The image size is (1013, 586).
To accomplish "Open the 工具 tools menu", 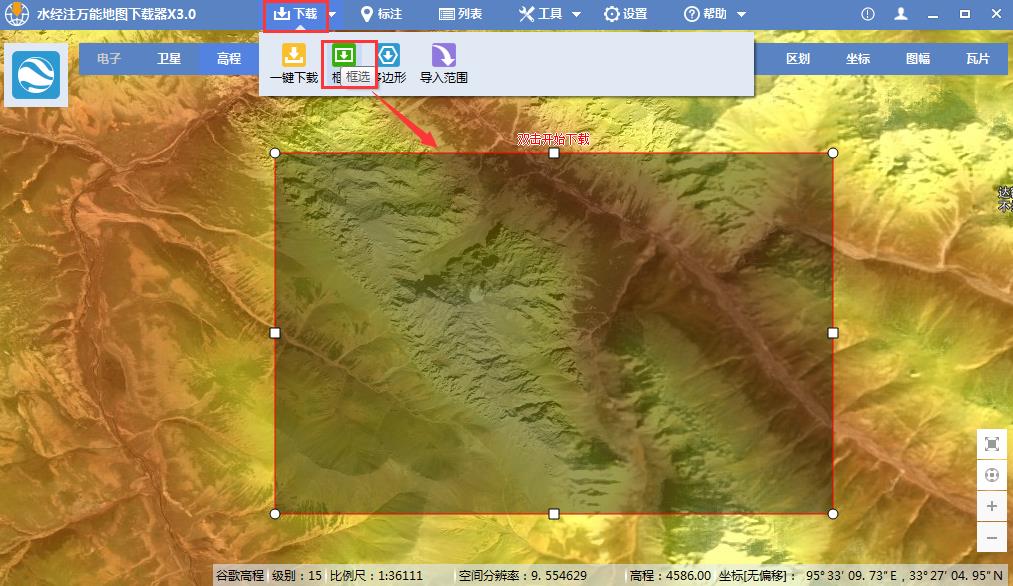I will [x=541, y=14].
